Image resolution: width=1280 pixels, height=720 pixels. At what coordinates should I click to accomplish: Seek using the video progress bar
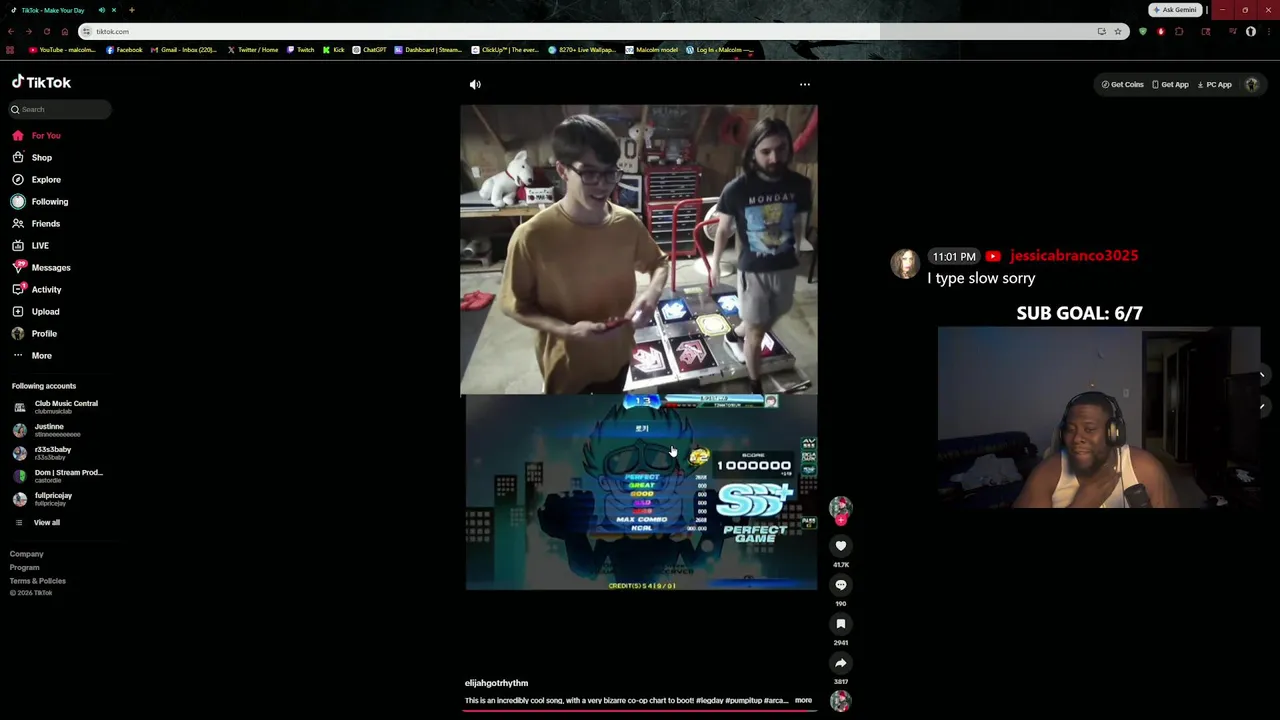640,710
